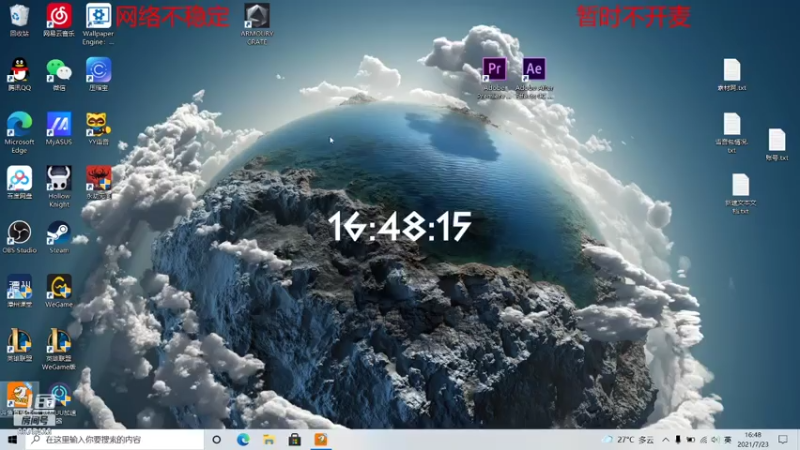Launch MyASUS desktop shortcut

pyautogui.click(x=59, y=129)
